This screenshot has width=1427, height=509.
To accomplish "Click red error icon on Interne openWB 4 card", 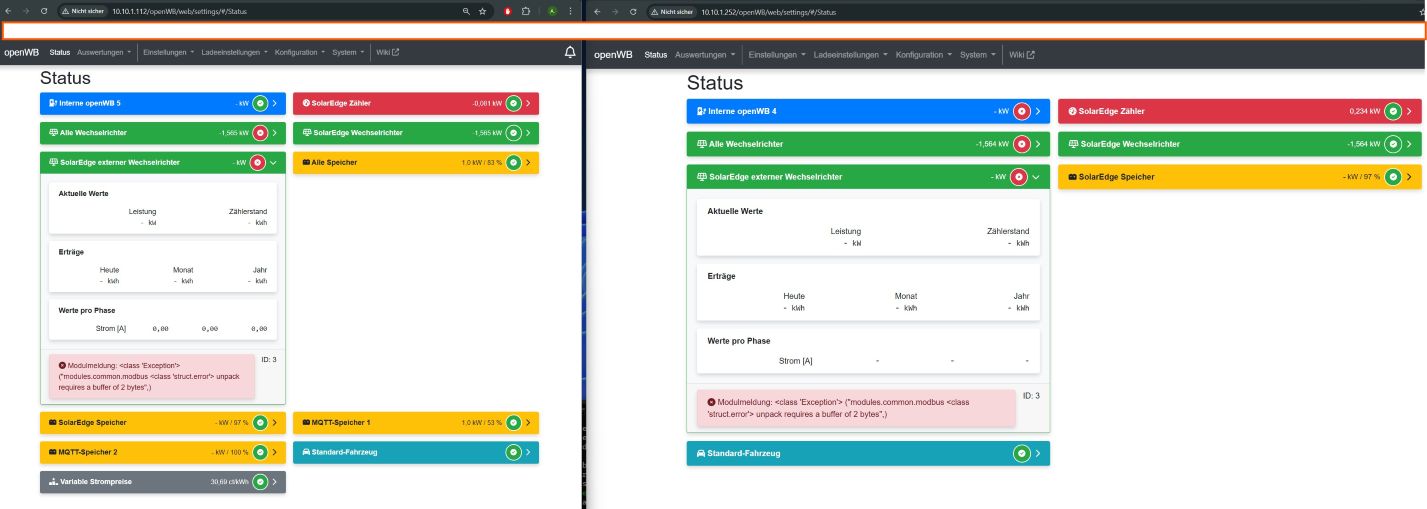I will click(x=1022, y=112).
